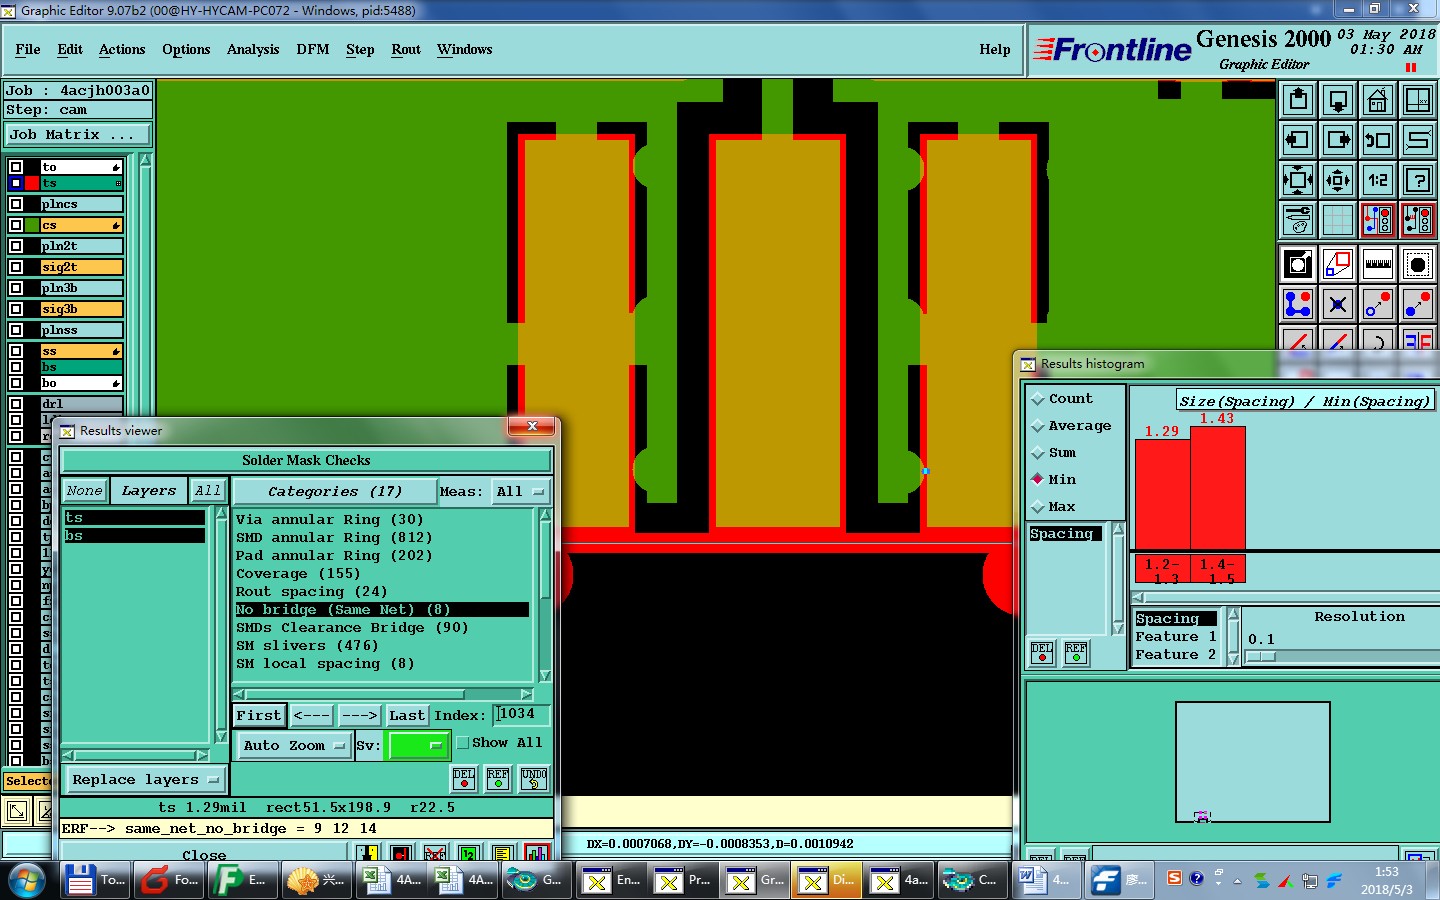Image resolution: width=1440 pixels, height=900 pixels.
Task: Click the red and blue rectangle zoom-area icon
Action: tap(1338, 264)
